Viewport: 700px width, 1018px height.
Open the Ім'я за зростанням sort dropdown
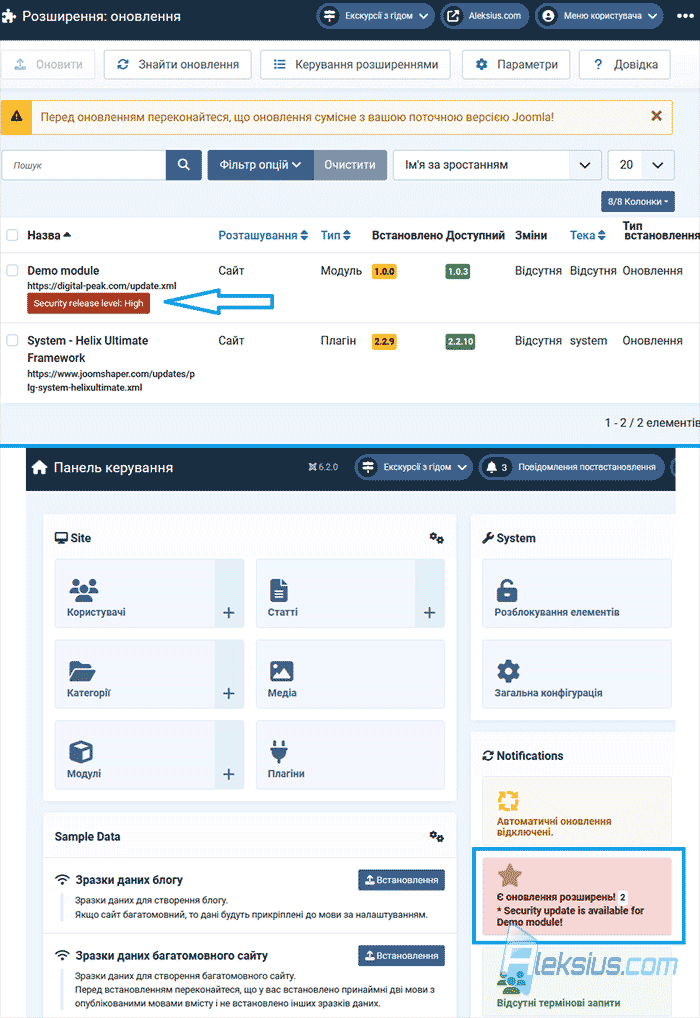(x=497, y=165)
